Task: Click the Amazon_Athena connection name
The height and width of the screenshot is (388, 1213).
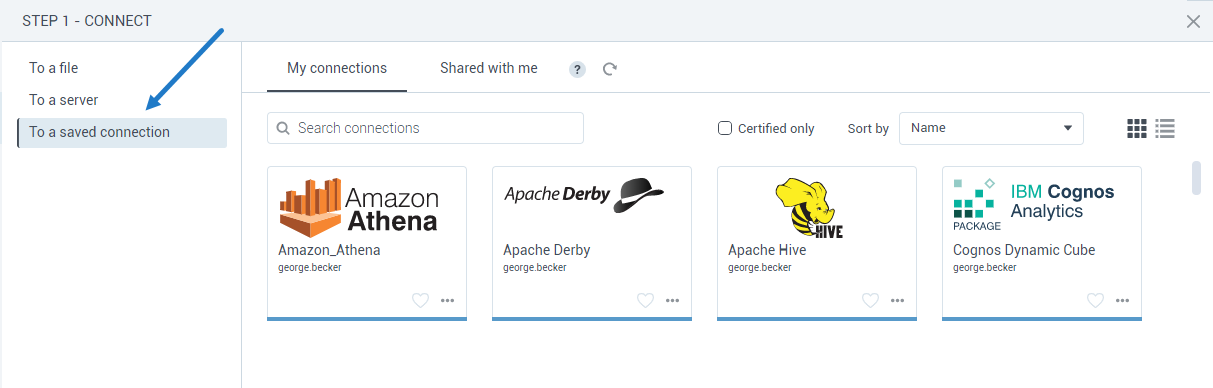Action: click(329, 250)
